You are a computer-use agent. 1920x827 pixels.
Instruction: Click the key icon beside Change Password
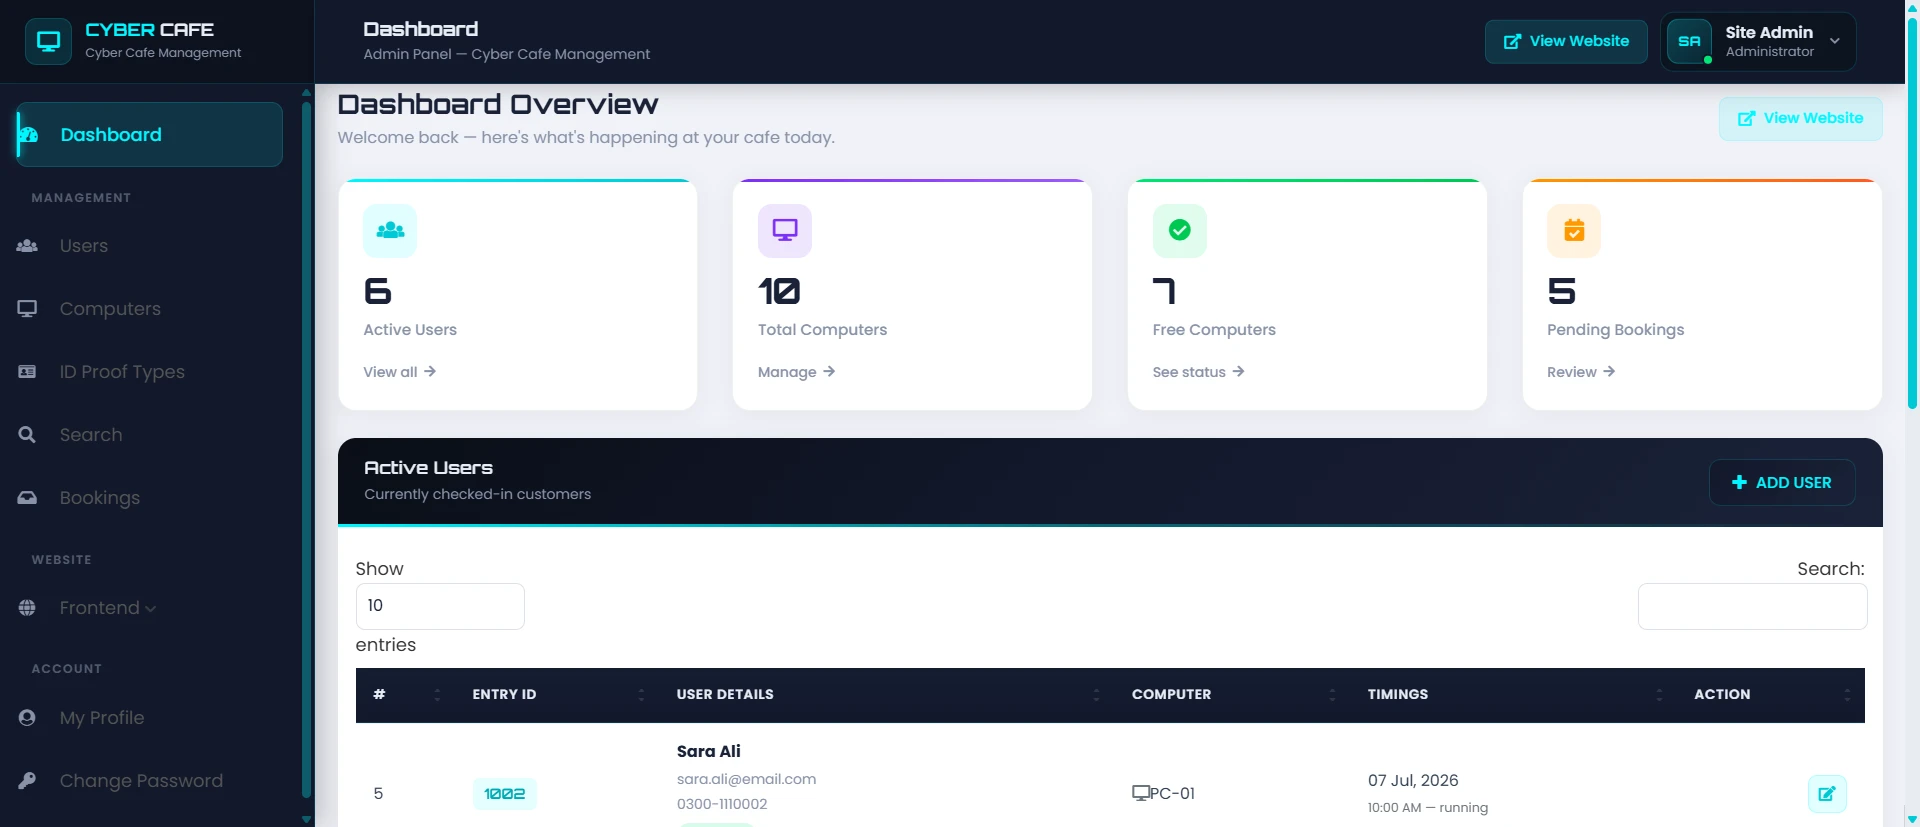pyautogui.click(x=27, y=781)
